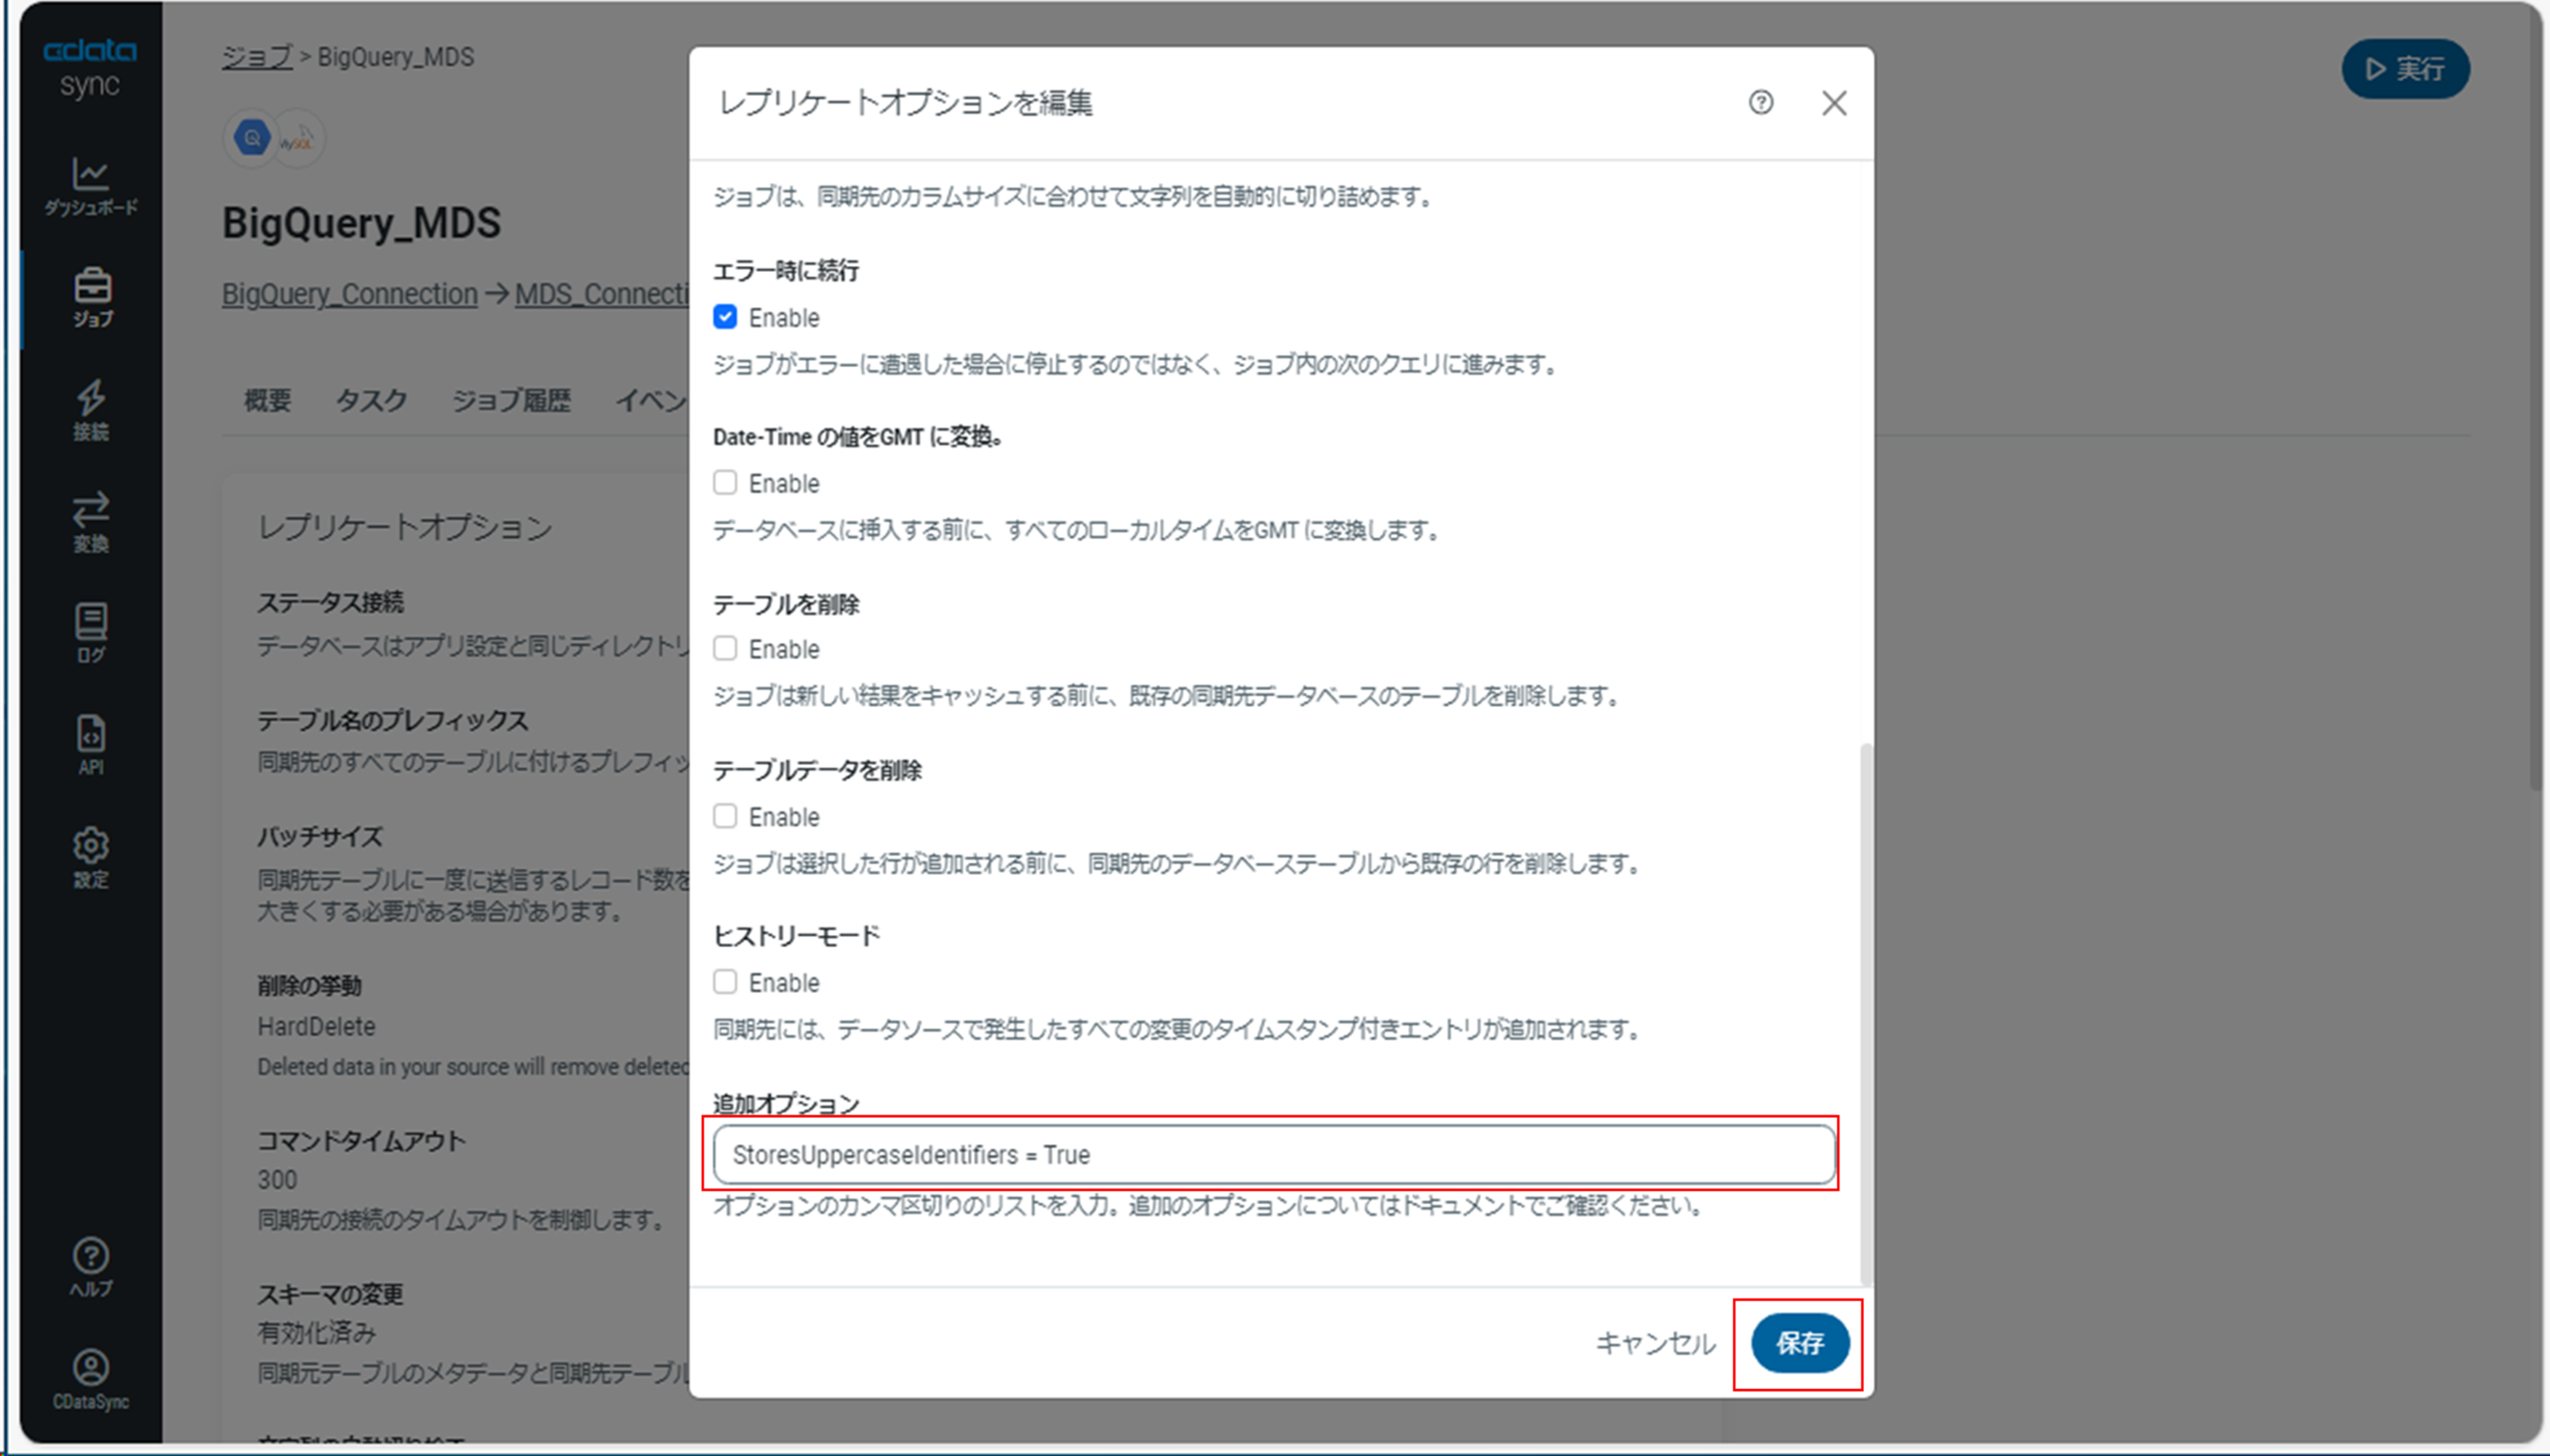The height and width of the screenshot is (1456, 2550).
Task: Click the コマンドタイムアウト value 300
Action: pos(277,1180)
